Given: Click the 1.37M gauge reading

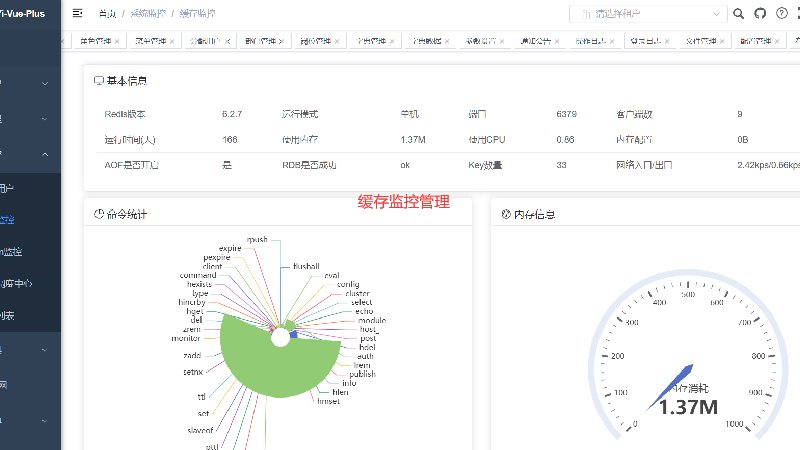Looking at the screenshot, I should coord(688,407).
